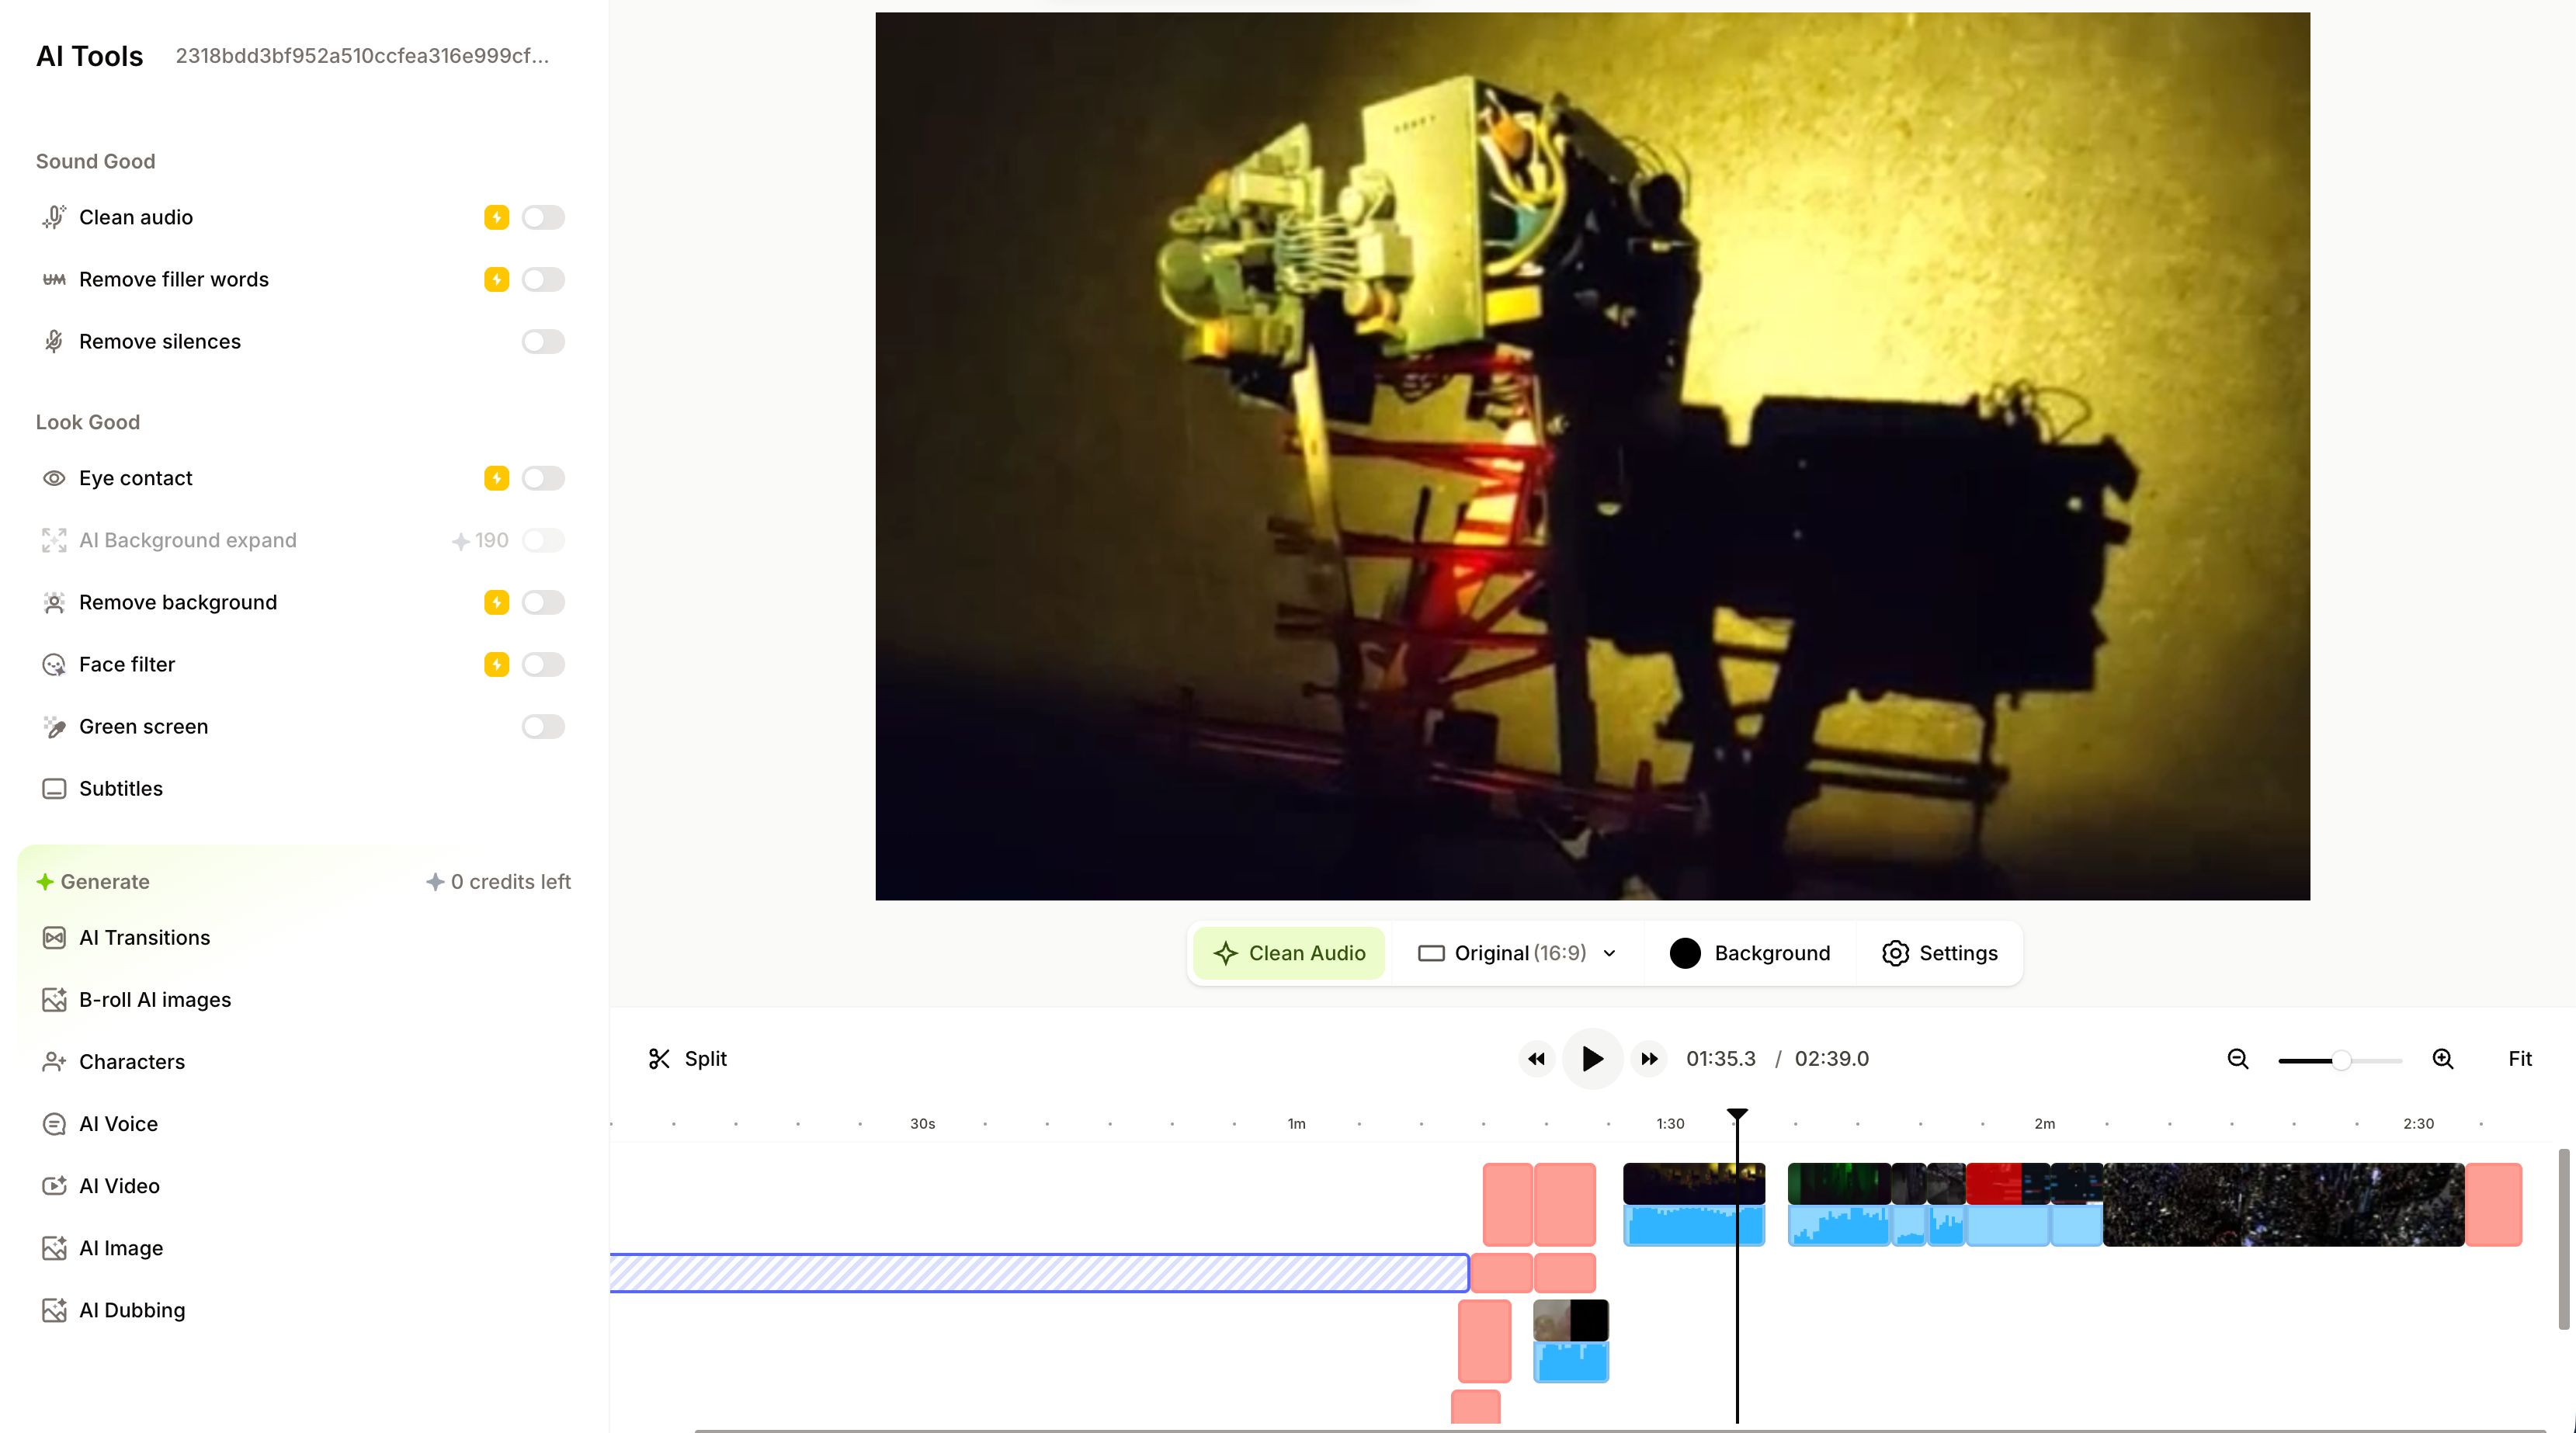Screen dimensions: 2576x1433
Task: Turn on Remove silences toggle
Action: [x=543, y=341]
